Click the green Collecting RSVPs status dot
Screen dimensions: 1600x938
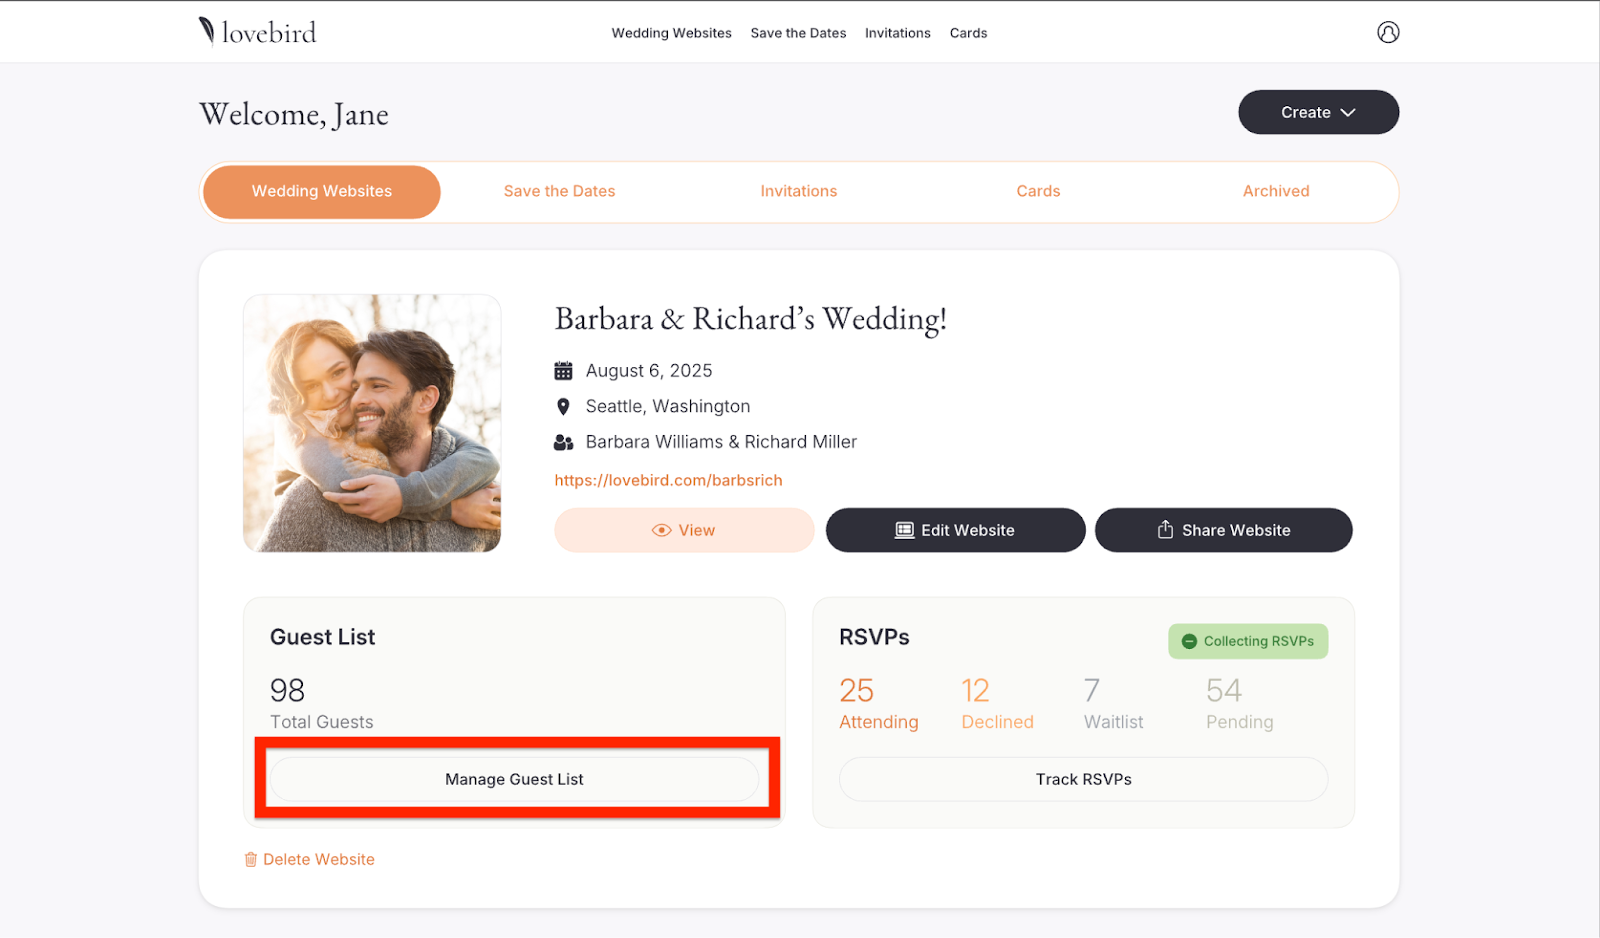point(1189,642)
